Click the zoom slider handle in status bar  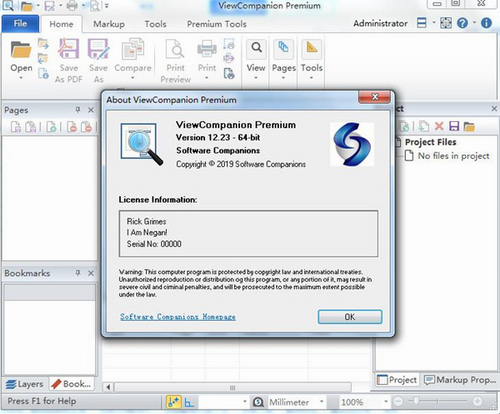tap(416, 401)
